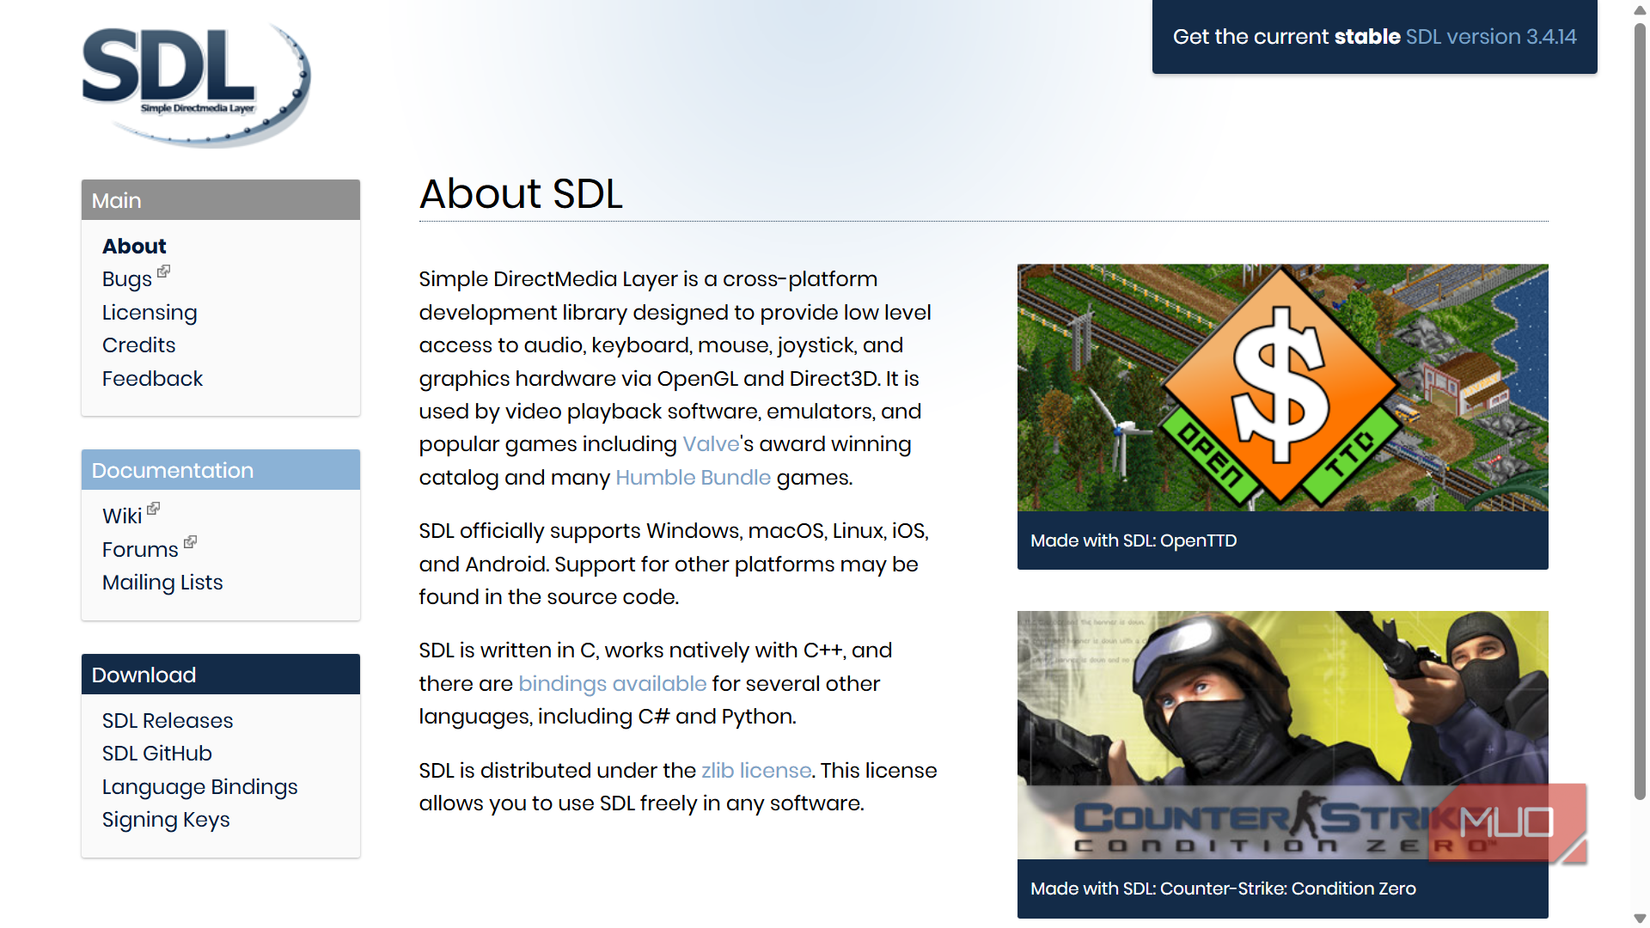Image resolution: width=1650 pixels, height=928 pixels.
Task: Click the OpenTTD screenshot thumbnail
Action: 1283,388
